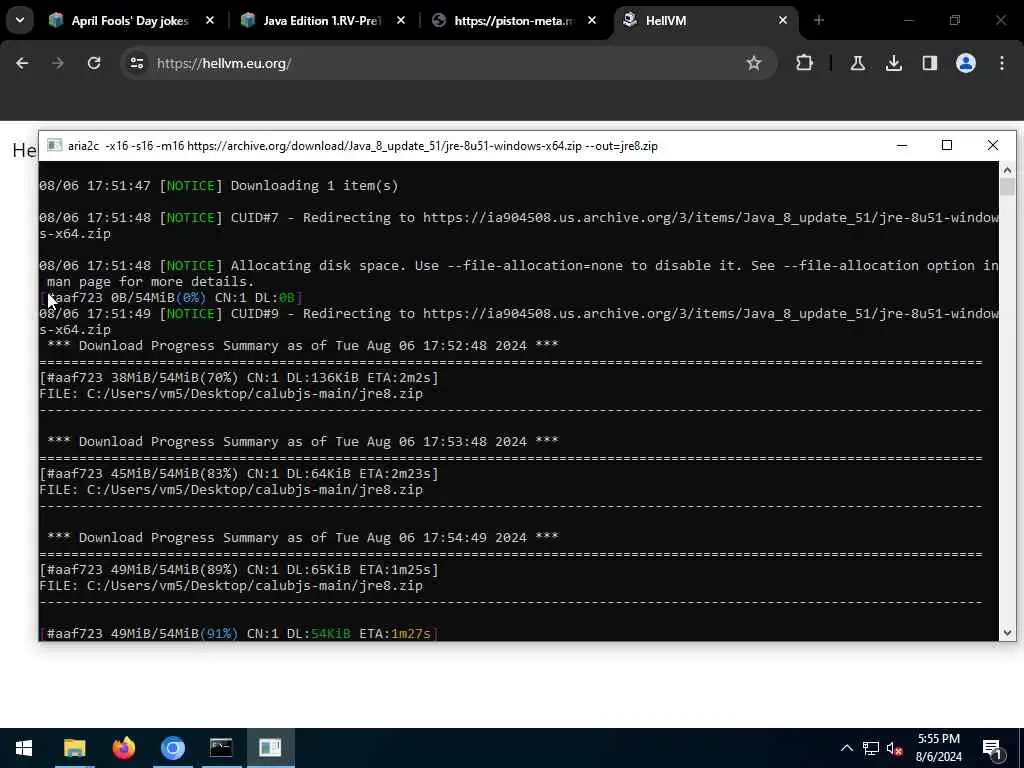Click the 'CUID#7 - Redirecting' log line
The width and height of the screenshot is (1024, 768).
pyautogui.click(x=519, y=225)
